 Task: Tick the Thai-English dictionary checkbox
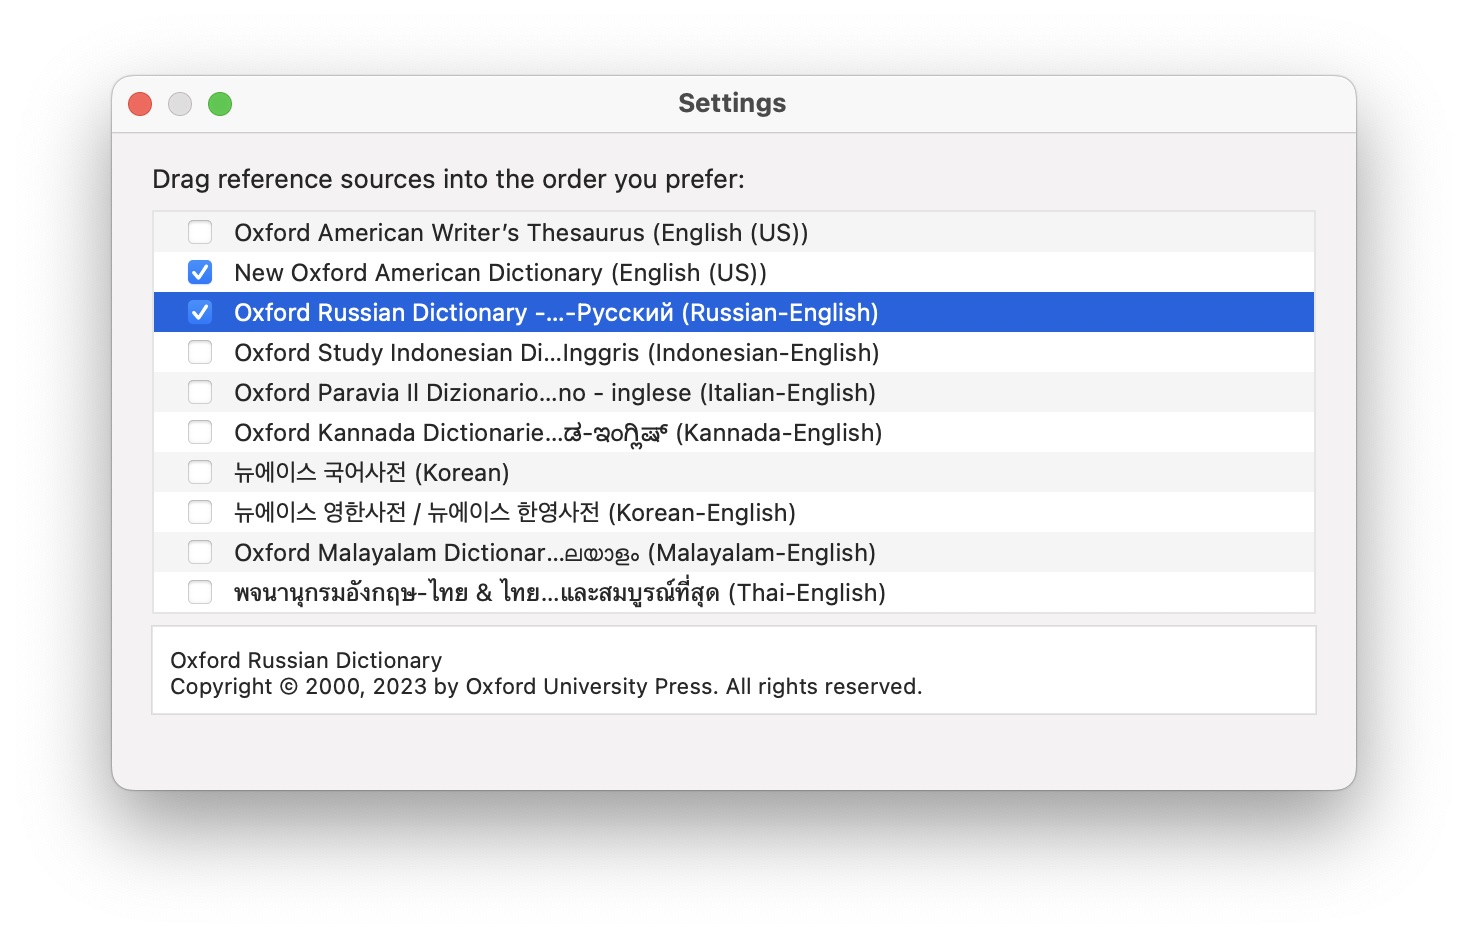point(200,592)
